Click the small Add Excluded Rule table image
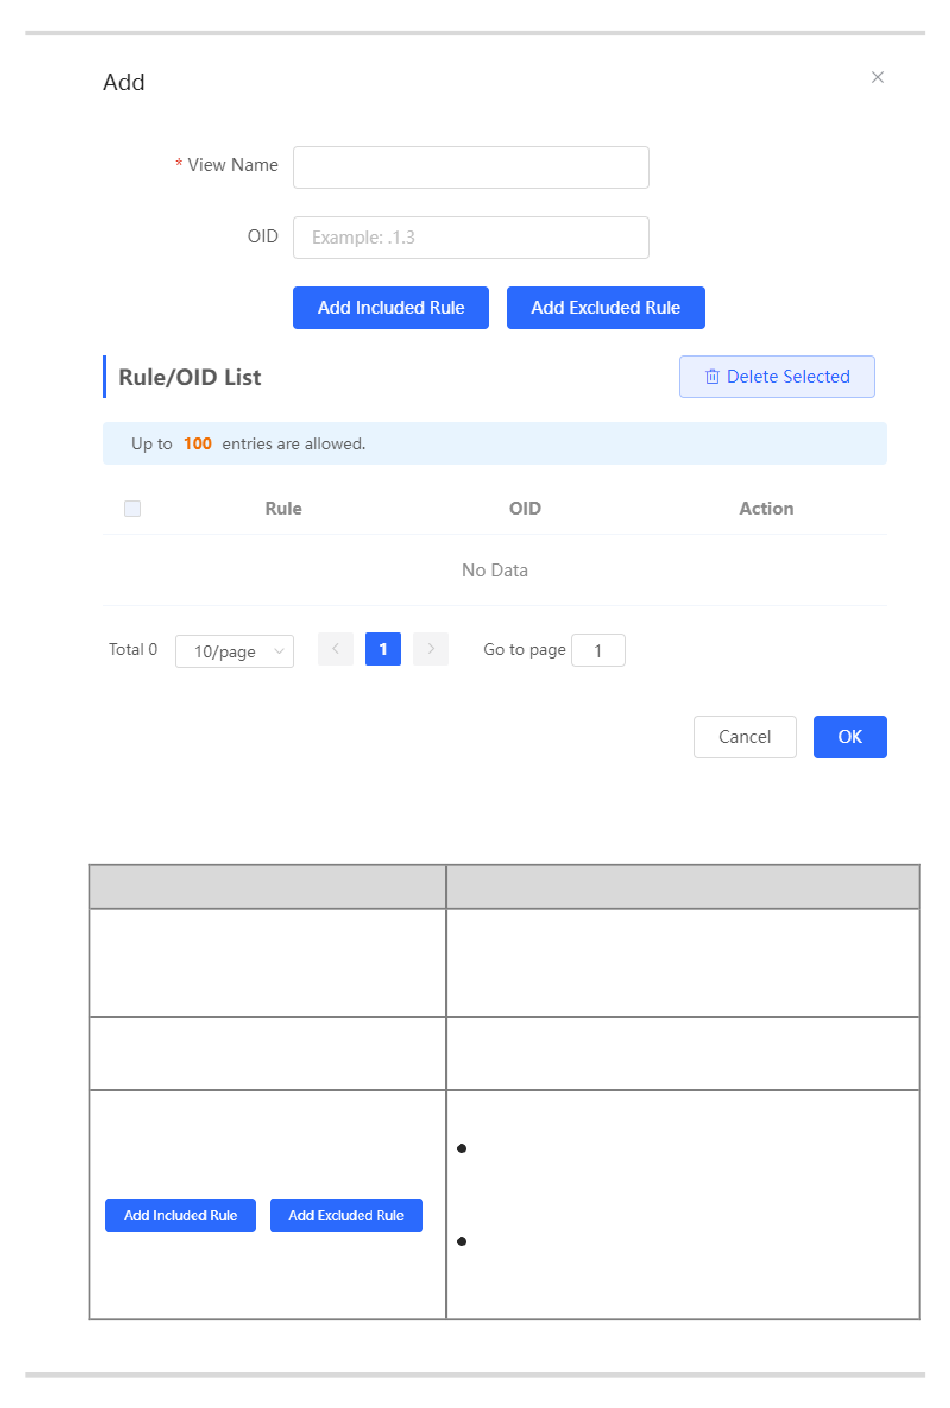Screen dimensions: 950x1408 (x=346, y=1215)
